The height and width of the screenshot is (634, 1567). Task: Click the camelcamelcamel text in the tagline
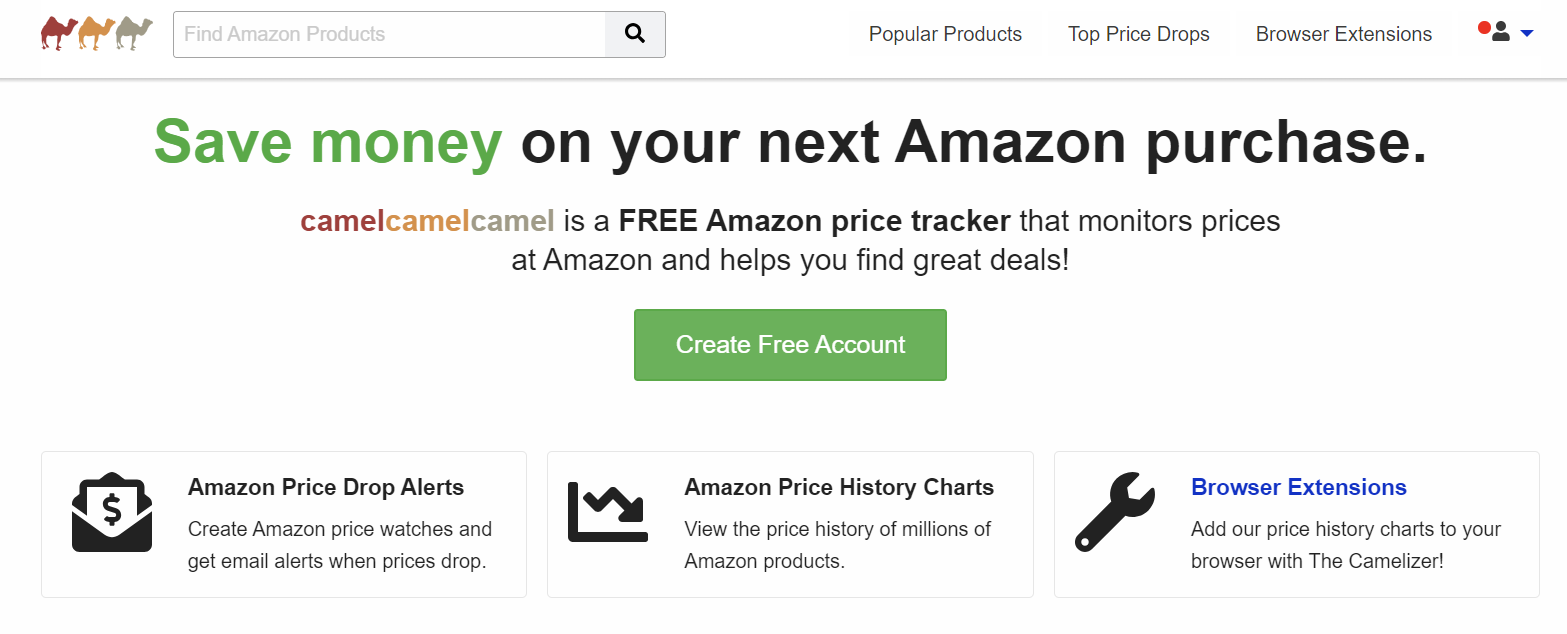(427, 220)
